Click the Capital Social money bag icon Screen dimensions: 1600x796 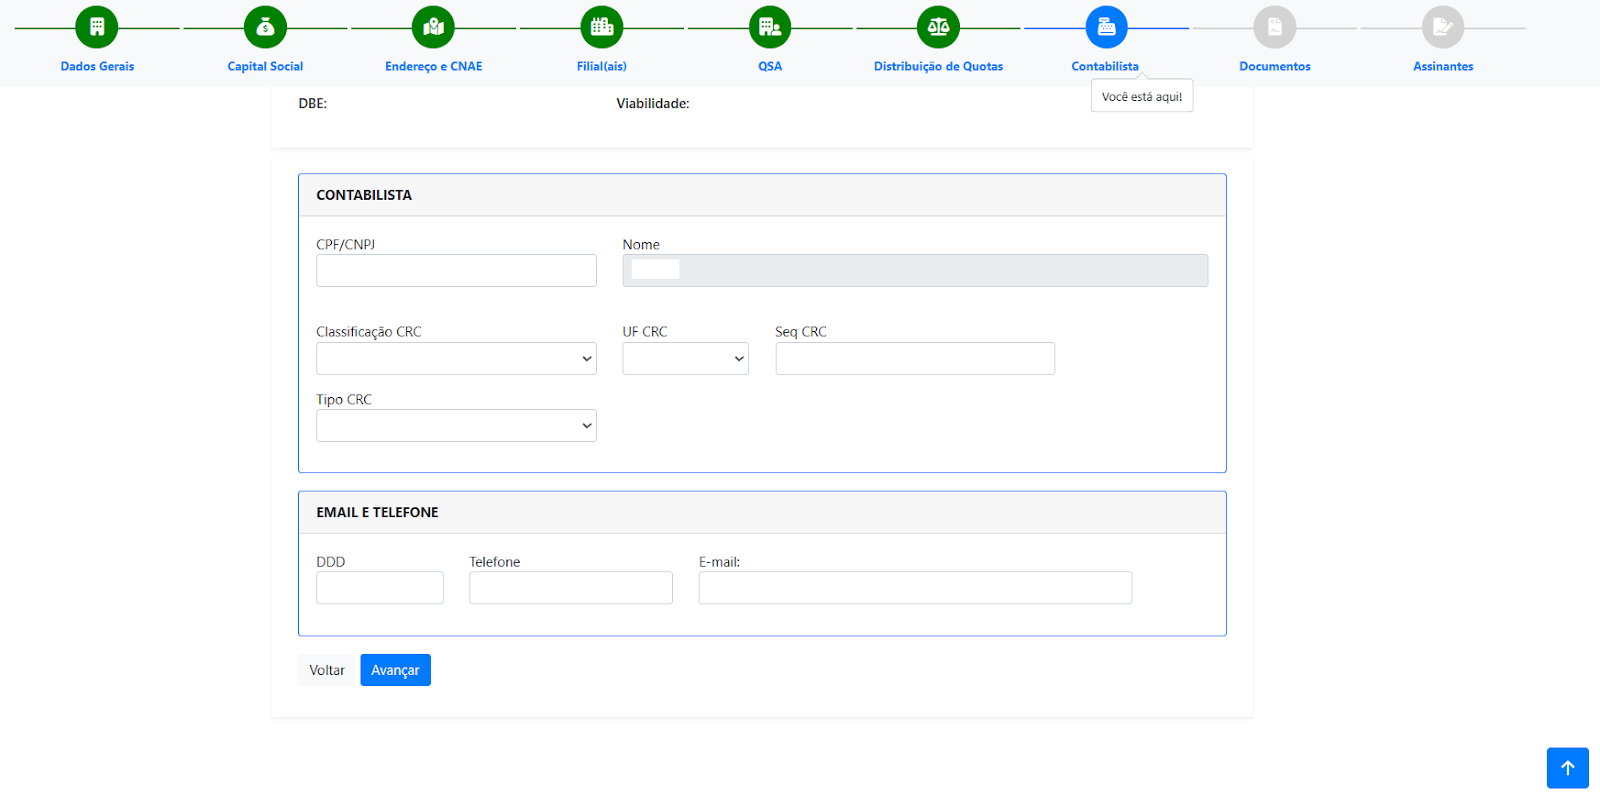pyautogui.click(x=265, y=27)
